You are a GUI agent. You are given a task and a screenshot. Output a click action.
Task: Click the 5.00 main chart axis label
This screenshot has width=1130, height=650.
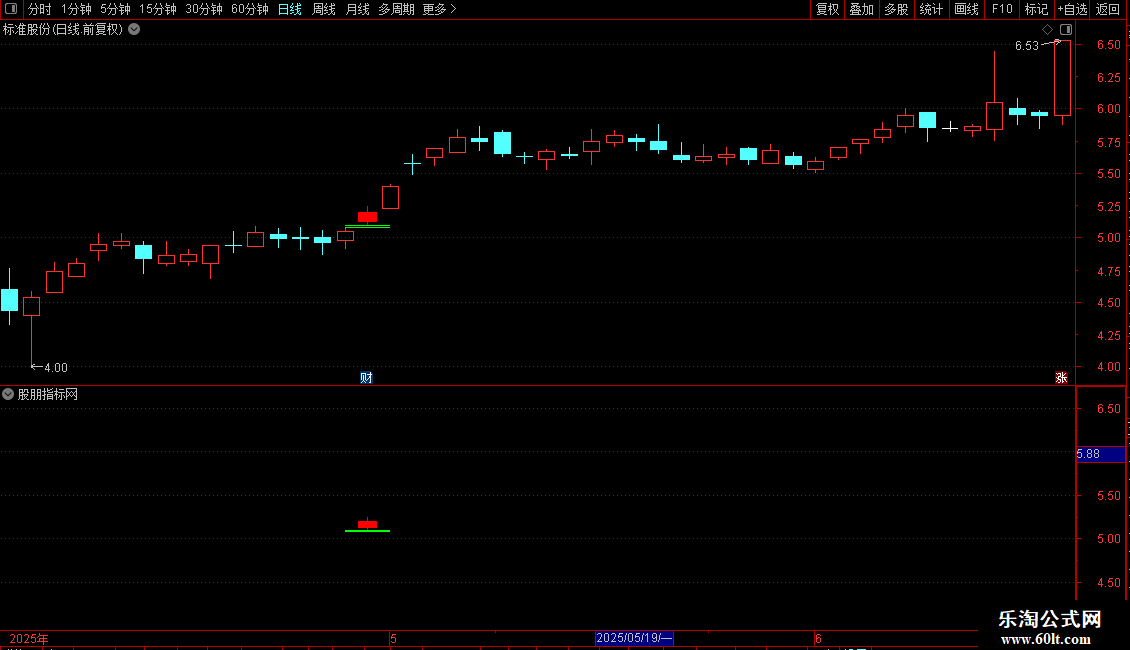pos(1108,238)
